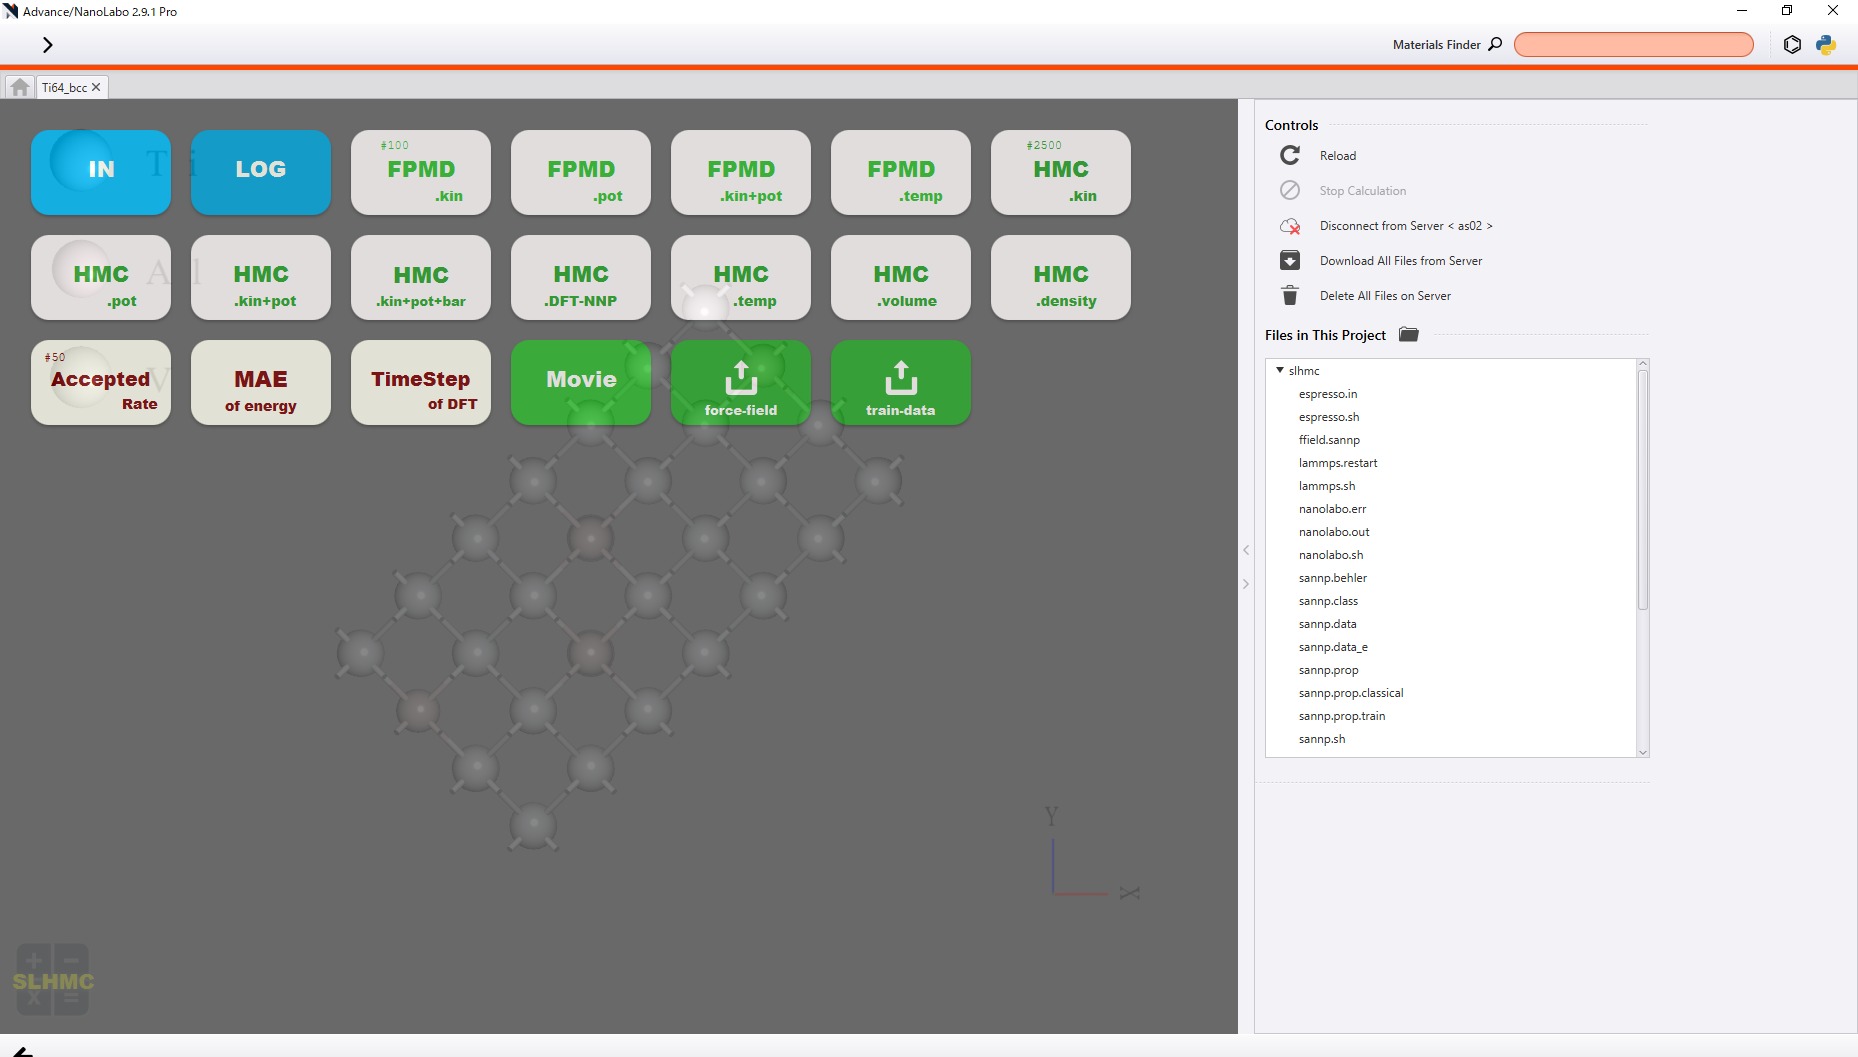The image size is (1858, 1057).
Task: Click the Download All Files icon
Action: [x=1290, y=260]
